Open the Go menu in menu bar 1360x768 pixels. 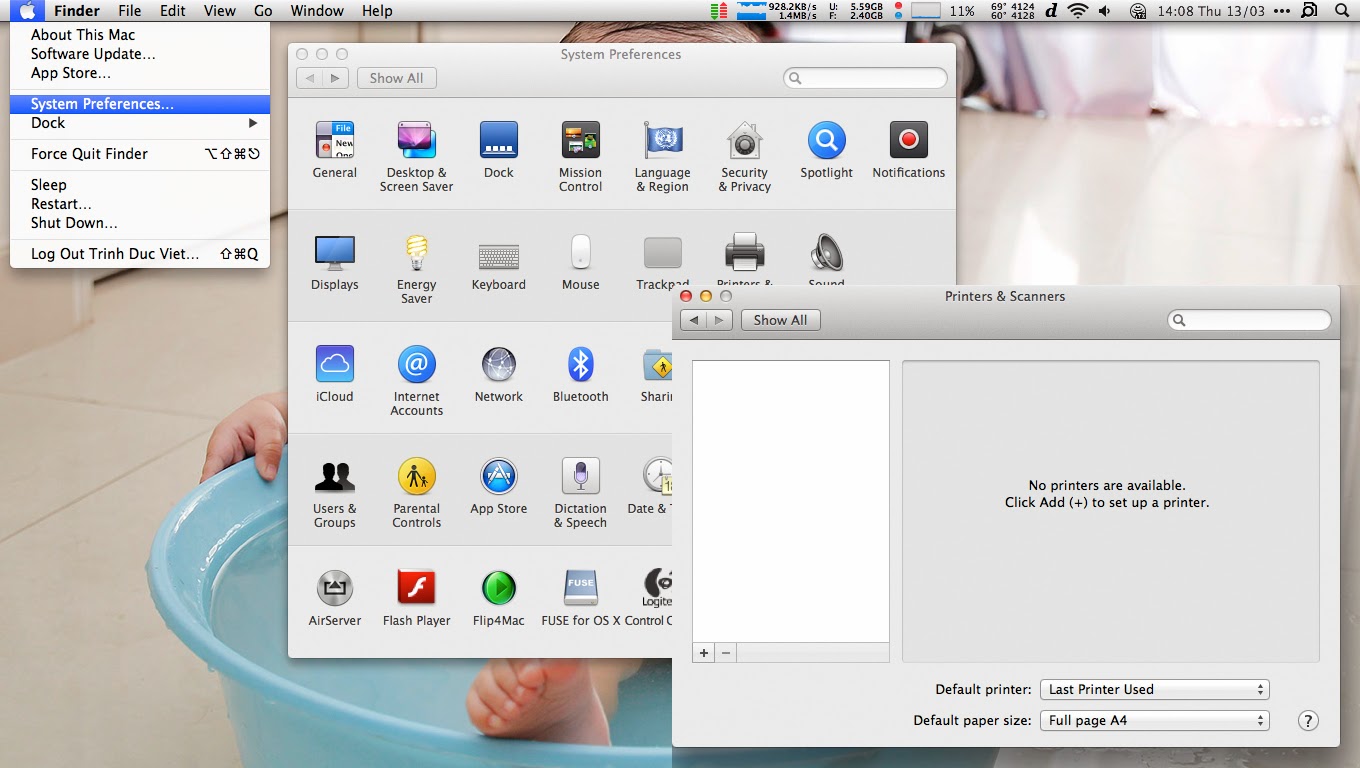click(x=263, y=11)
